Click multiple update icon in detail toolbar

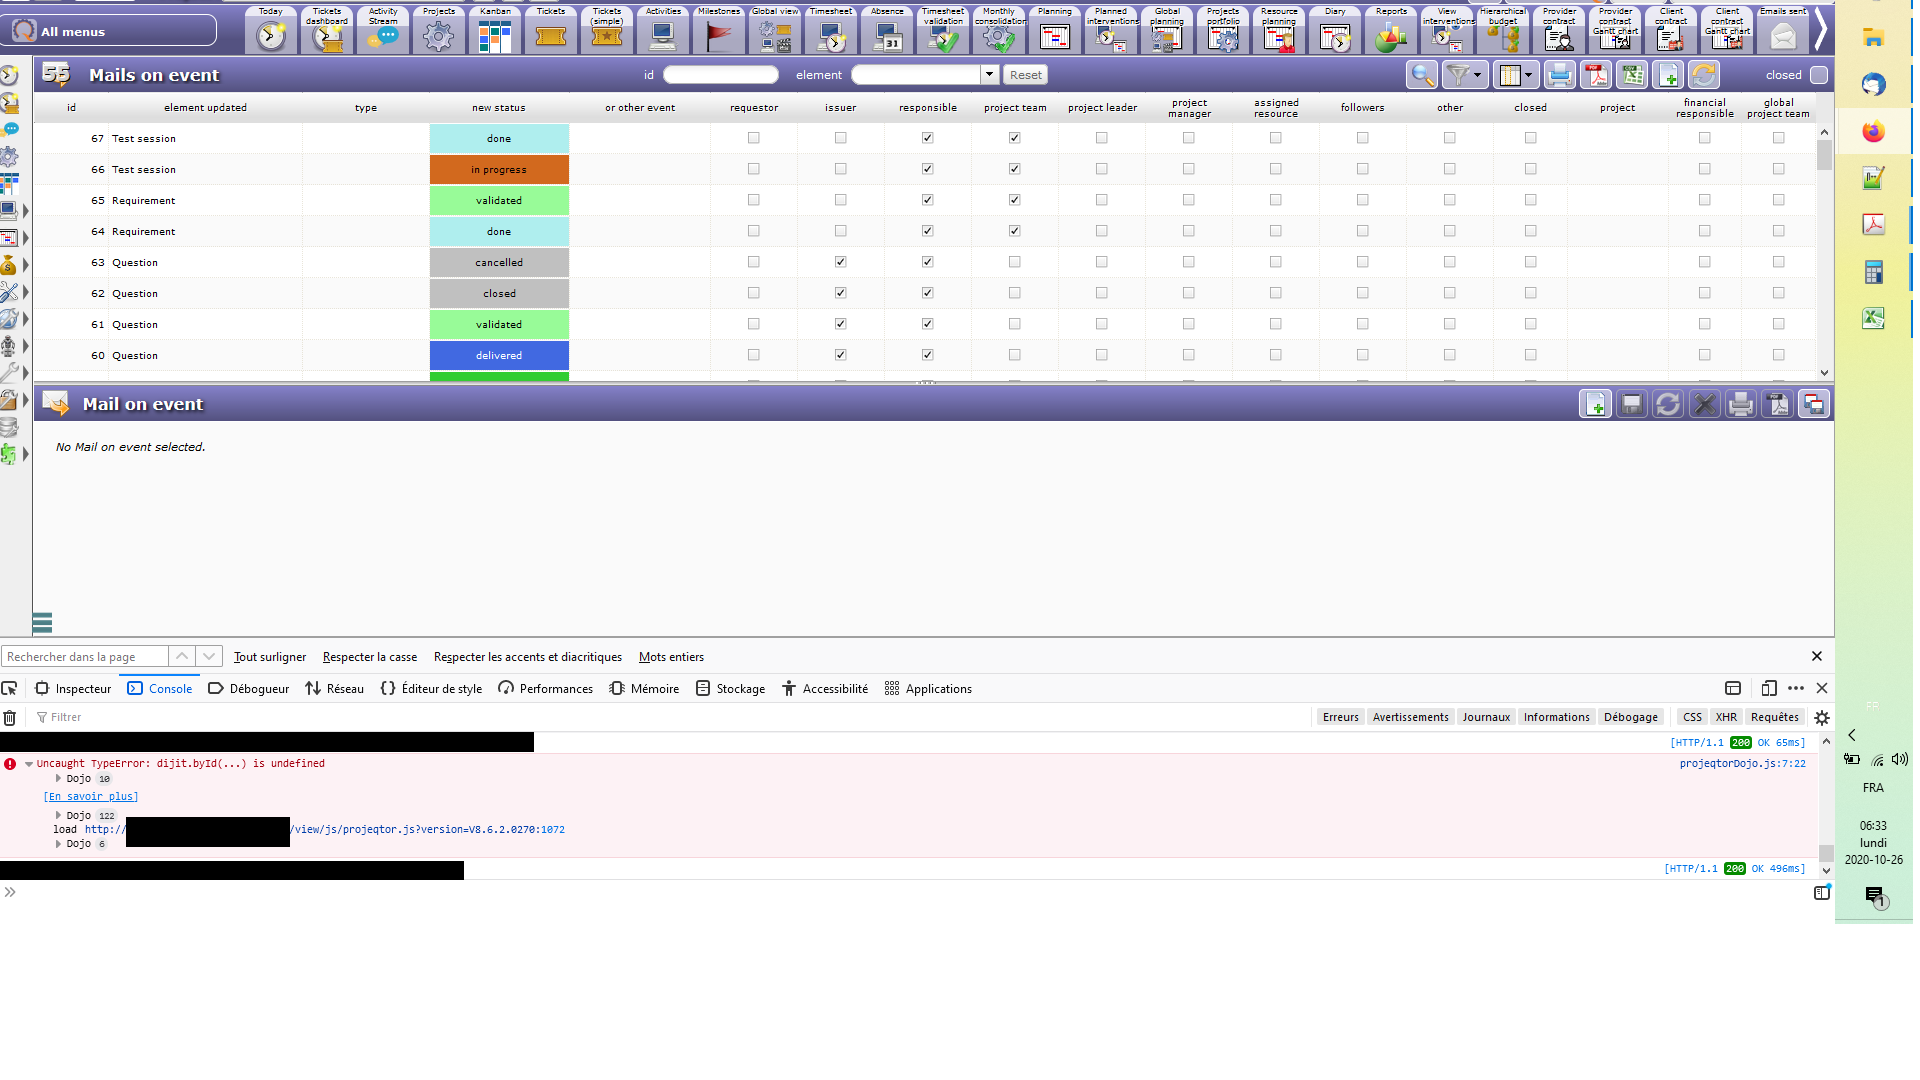[x=1813, y=404]
